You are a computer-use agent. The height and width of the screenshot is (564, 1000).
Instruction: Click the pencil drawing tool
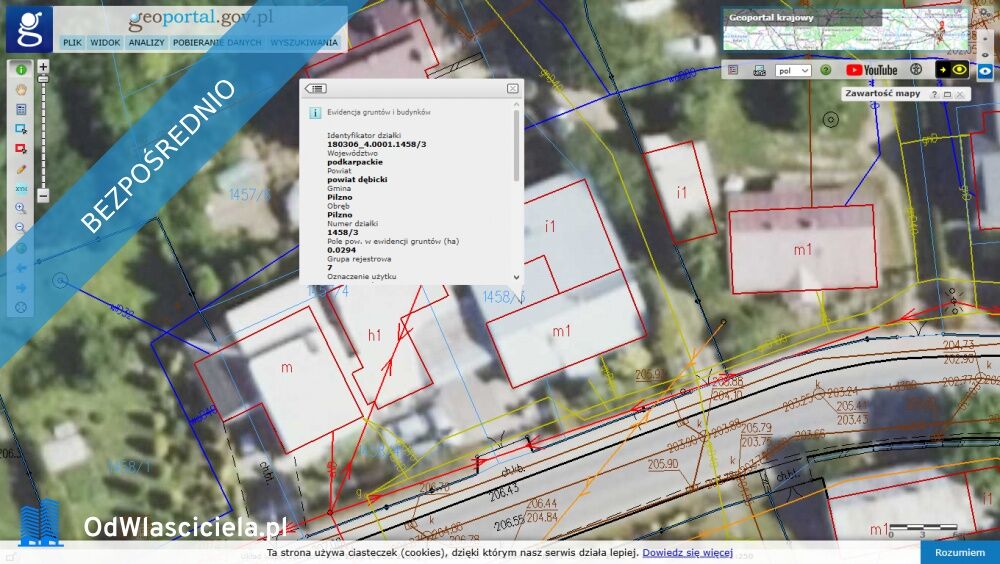pos(20,169)
